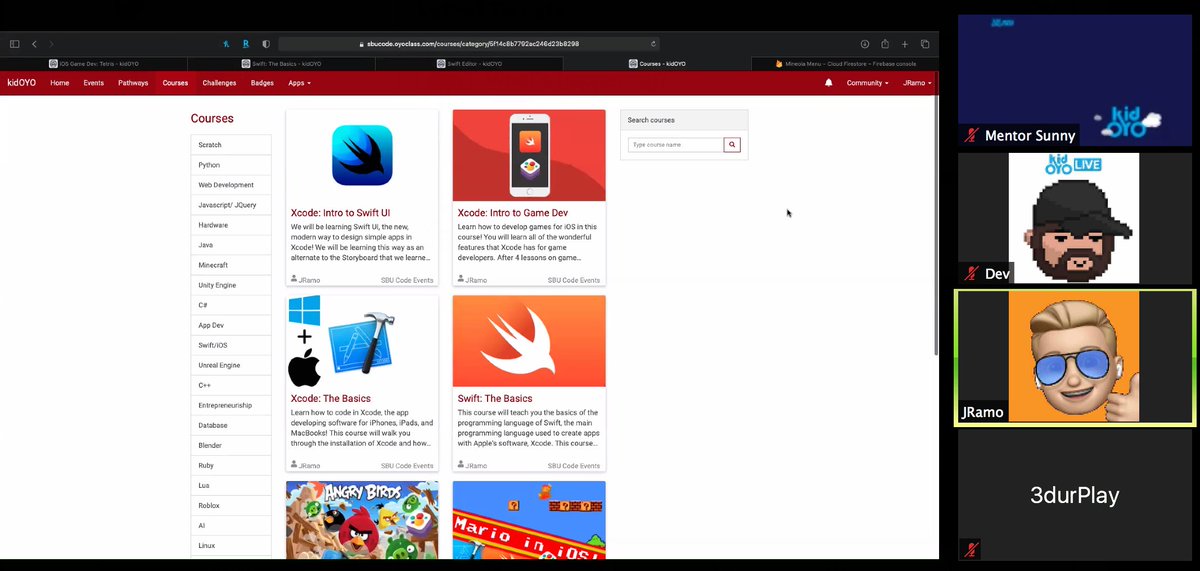Open the Xcode: Intro to Swift UI title

point(340,213)
